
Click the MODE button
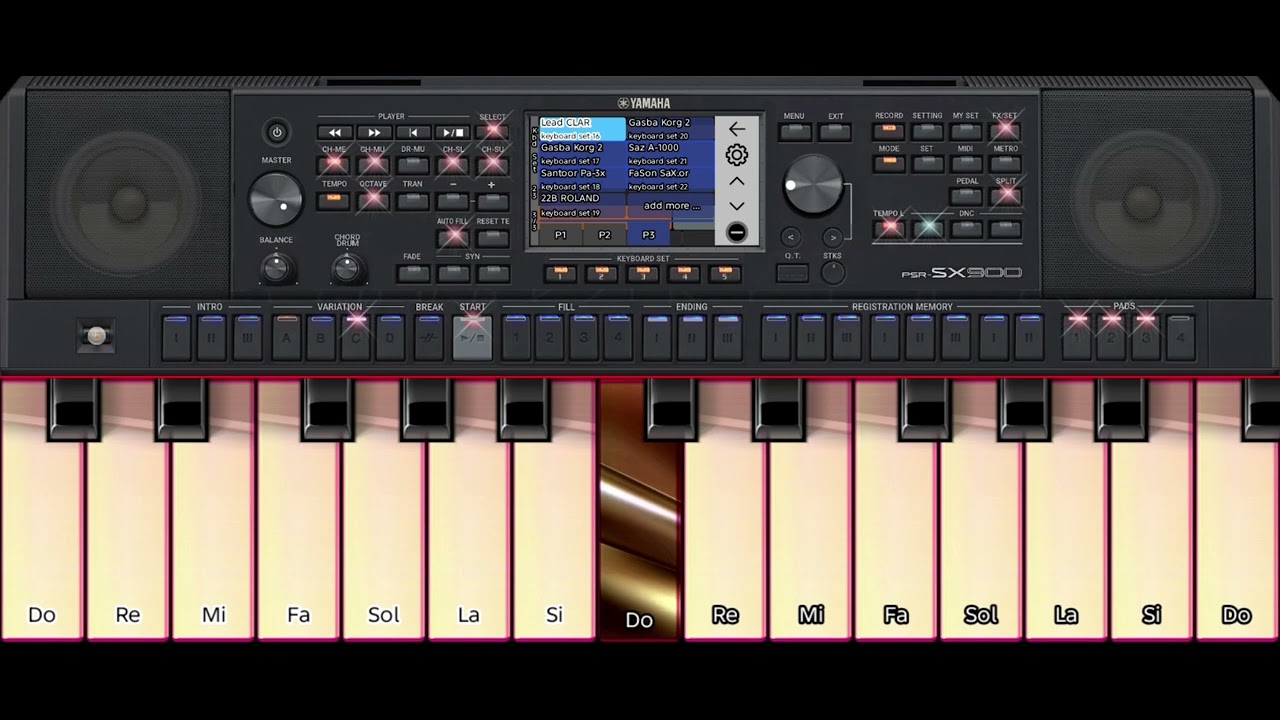[889, 163]
